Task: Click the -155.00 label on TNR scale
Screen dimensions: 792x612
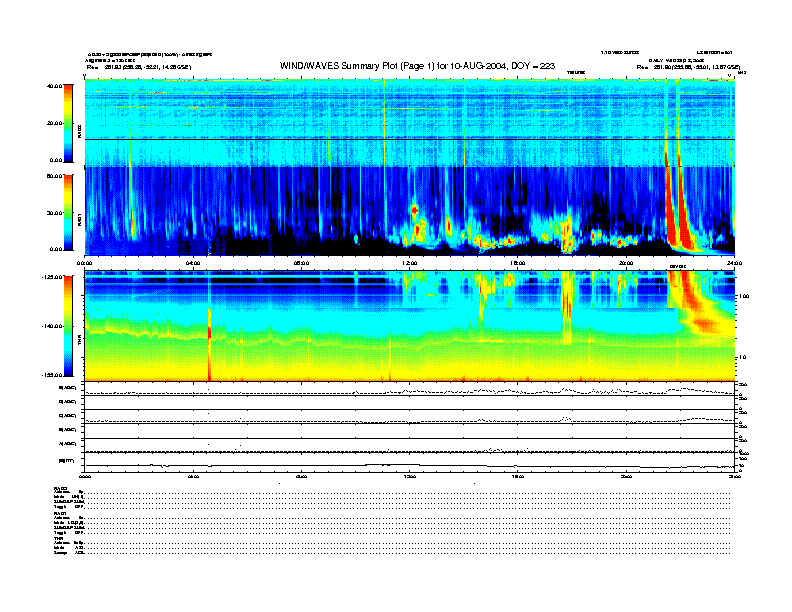Action: click(51, 373)
